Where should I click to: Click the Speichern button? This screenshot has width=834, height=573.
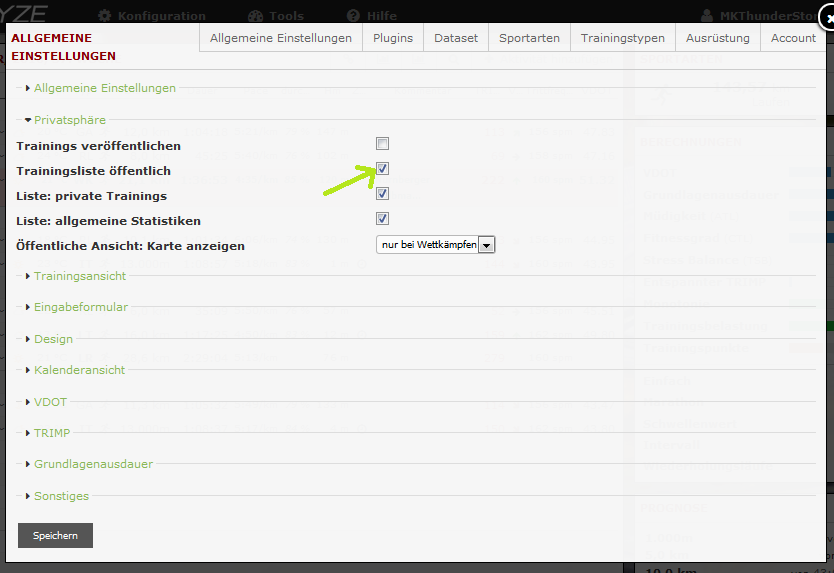point(55,536)
